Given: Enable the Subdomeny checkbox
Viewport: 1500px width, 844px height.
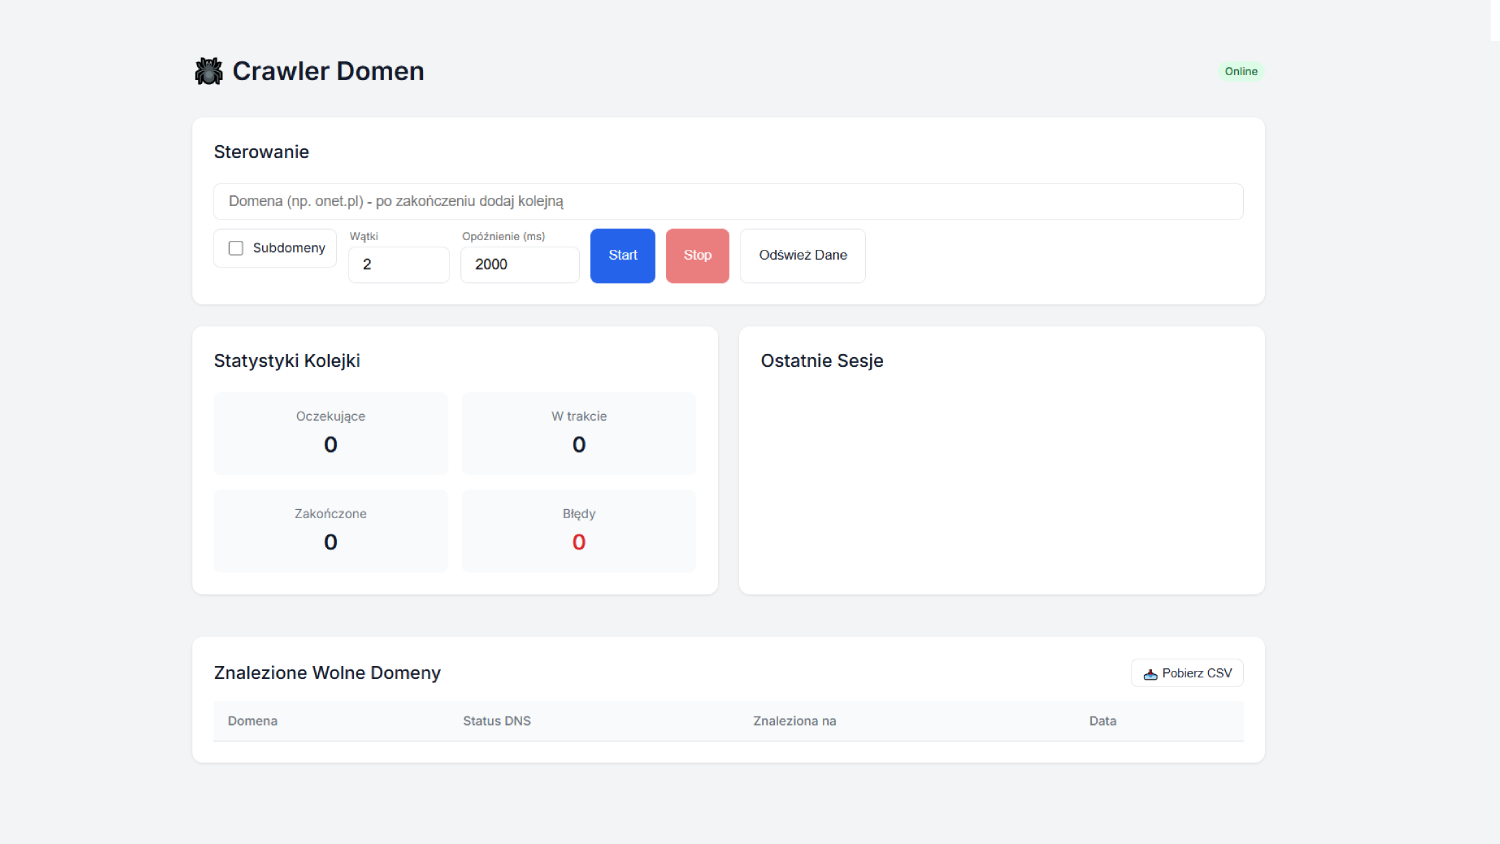Looking at the screenshot, I should click(x=236, y=248).
